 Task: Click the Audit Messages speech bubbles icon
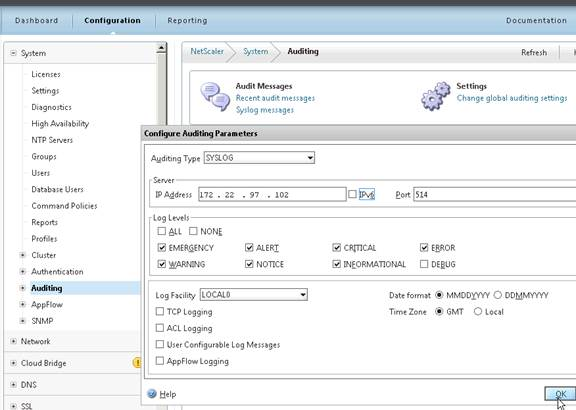[216, 97]
